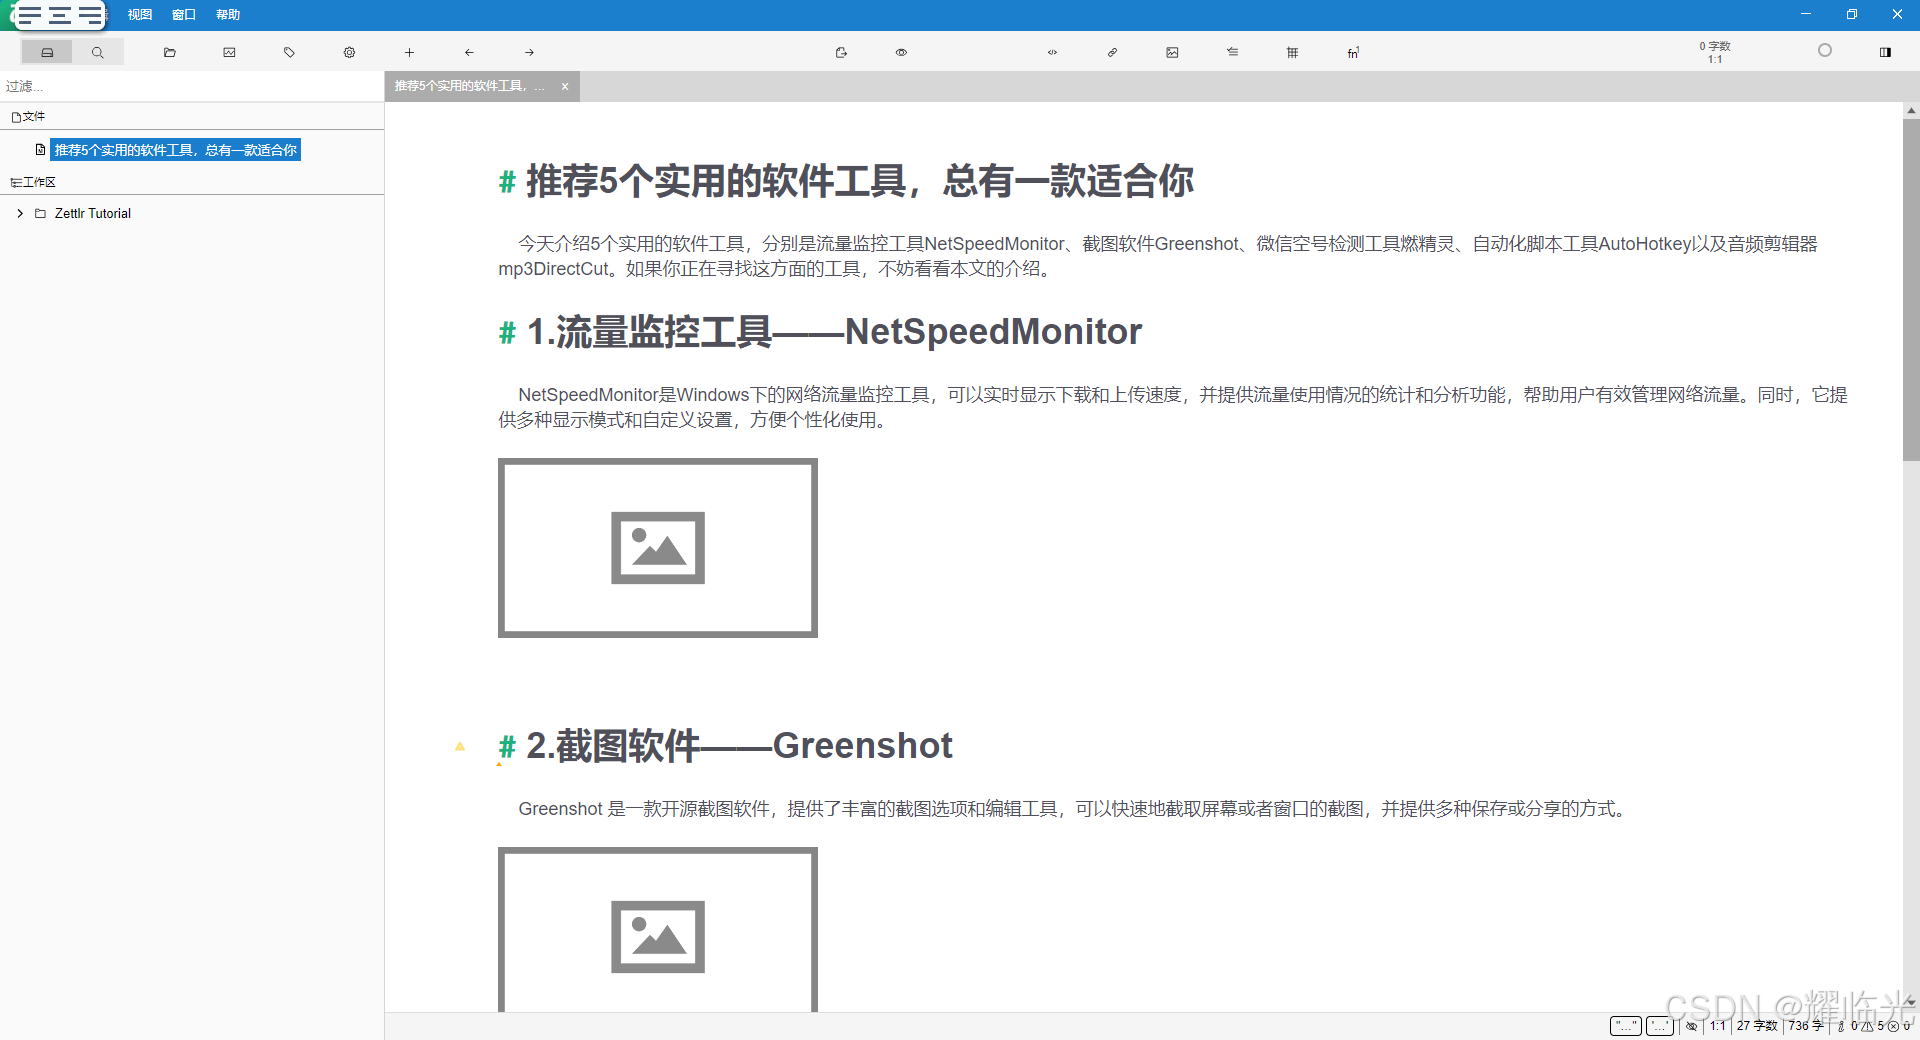This screenshot has height=1040, width=1920.
Task: Insert a footnote with the fn icon
Action: pos(1352,52)
